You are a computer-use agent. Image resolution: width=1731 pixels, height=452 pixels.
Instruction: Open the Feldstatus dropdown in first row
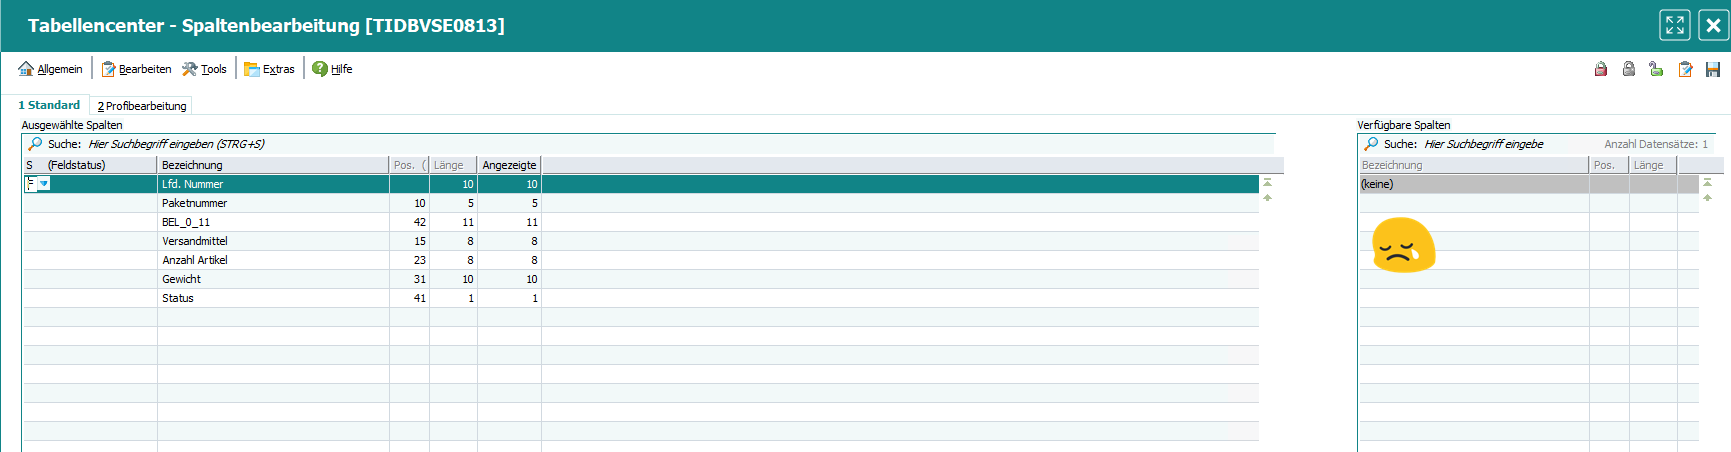(44, 184)
